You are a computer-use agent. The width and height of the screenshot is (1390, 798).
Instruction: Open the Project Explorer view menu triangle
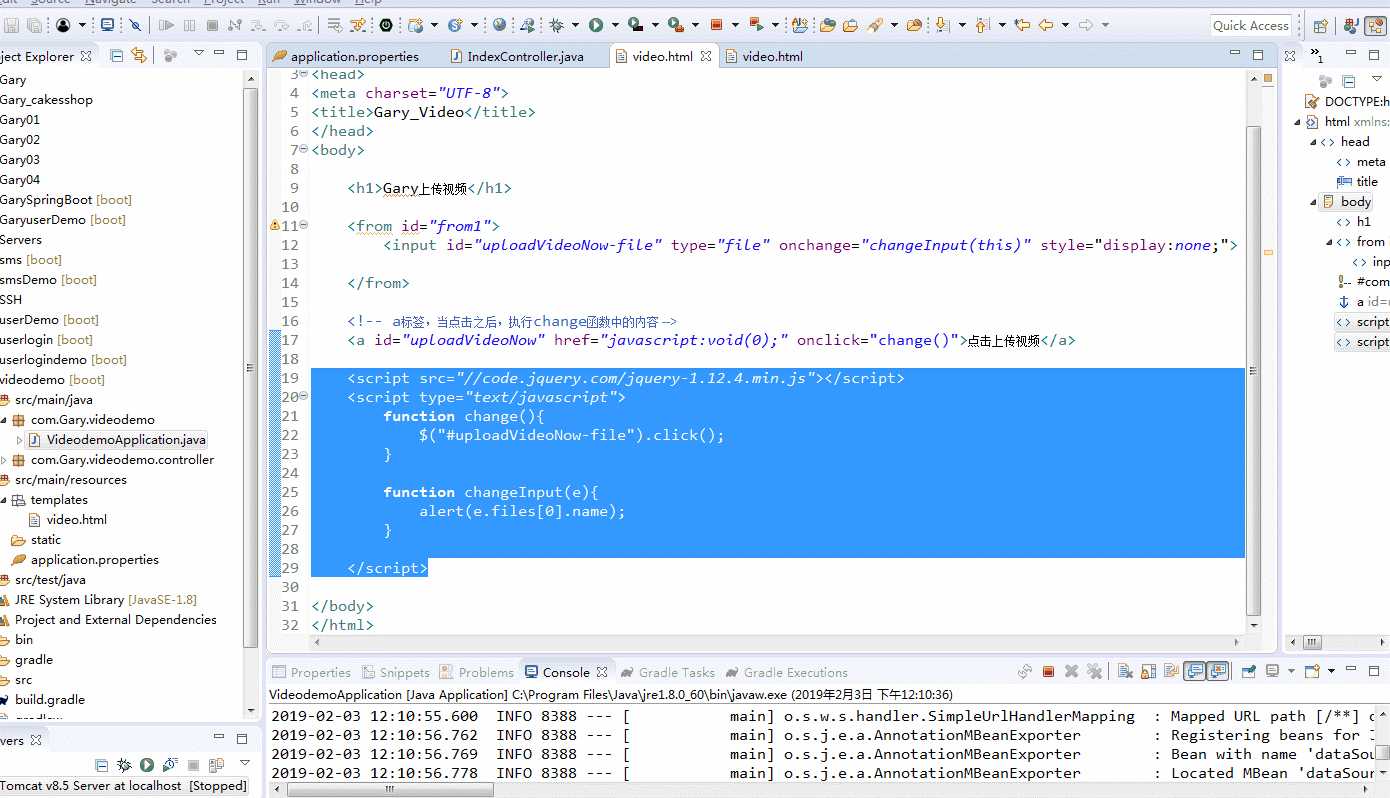click(198, 53)
